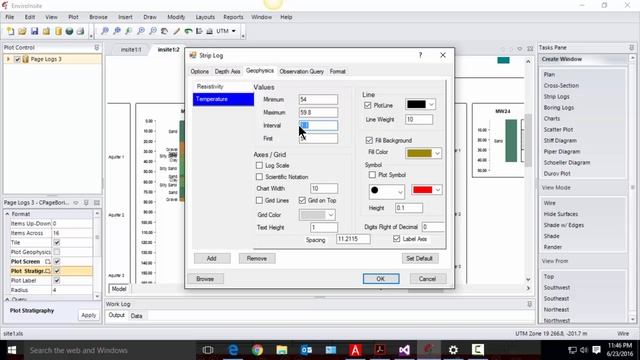Click the Cancel button
The height and width of the screenshot is (360, 640).
(x=427, y=279)
